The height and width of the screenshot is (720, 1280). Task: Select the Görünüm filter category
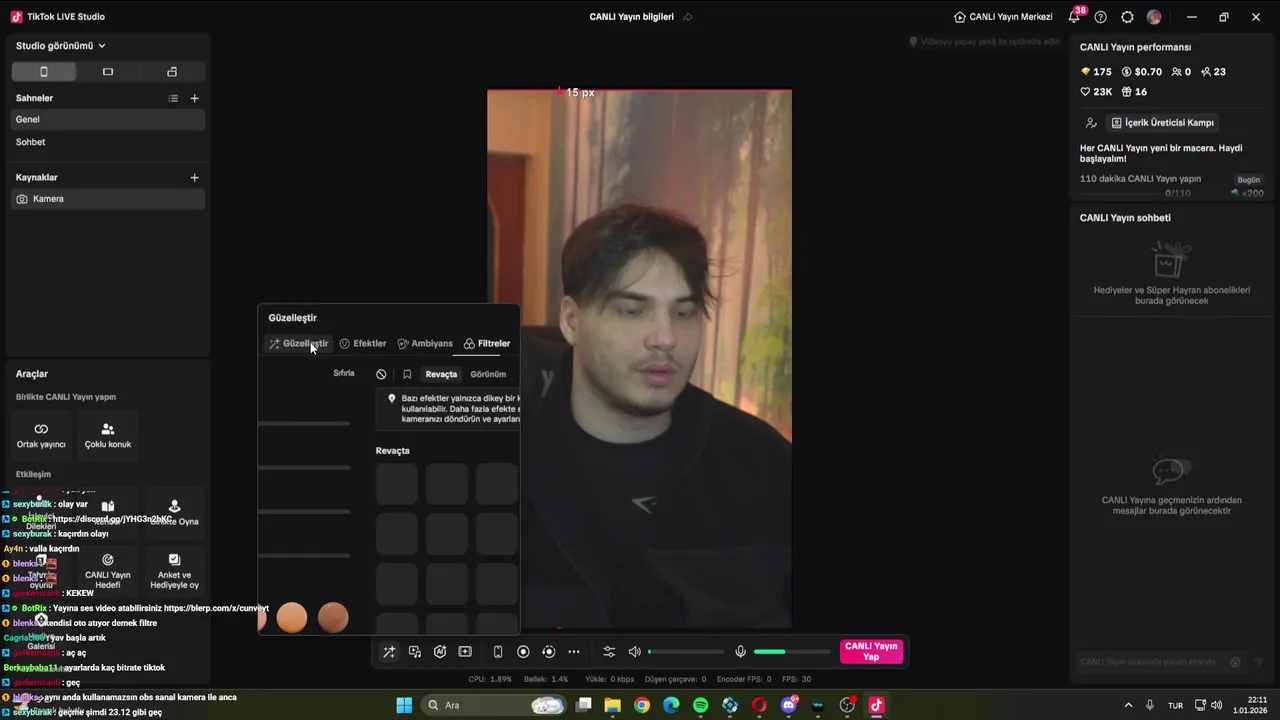tap(488, 374)
